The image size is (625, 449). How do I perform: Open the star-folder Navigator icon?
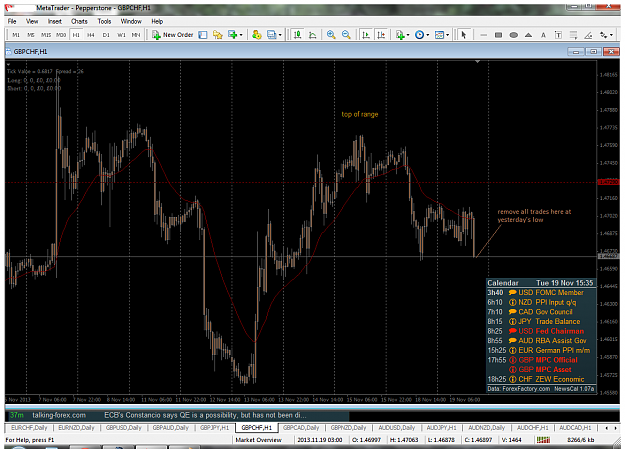[217, 35]
